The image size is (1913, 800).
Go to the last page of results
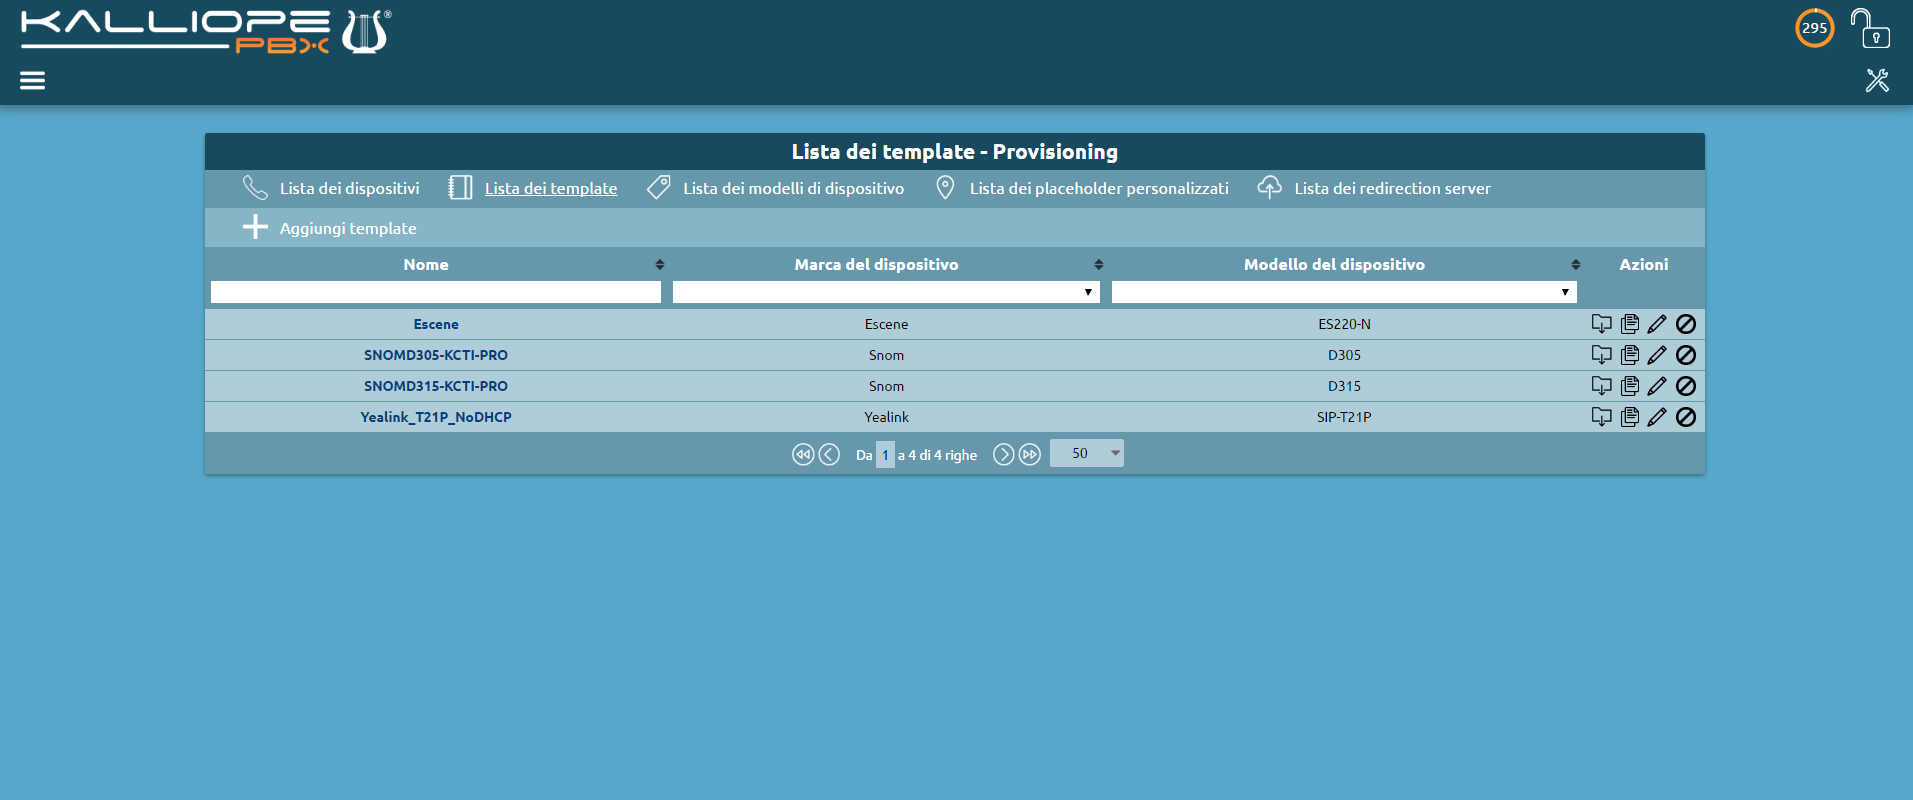[1030, 454]
